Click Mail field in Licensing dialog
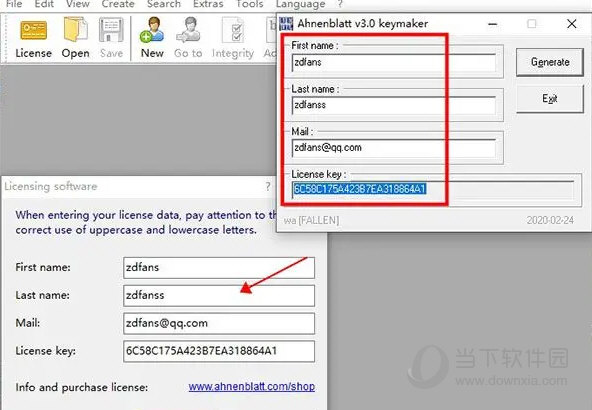 (x=219, y=323)
